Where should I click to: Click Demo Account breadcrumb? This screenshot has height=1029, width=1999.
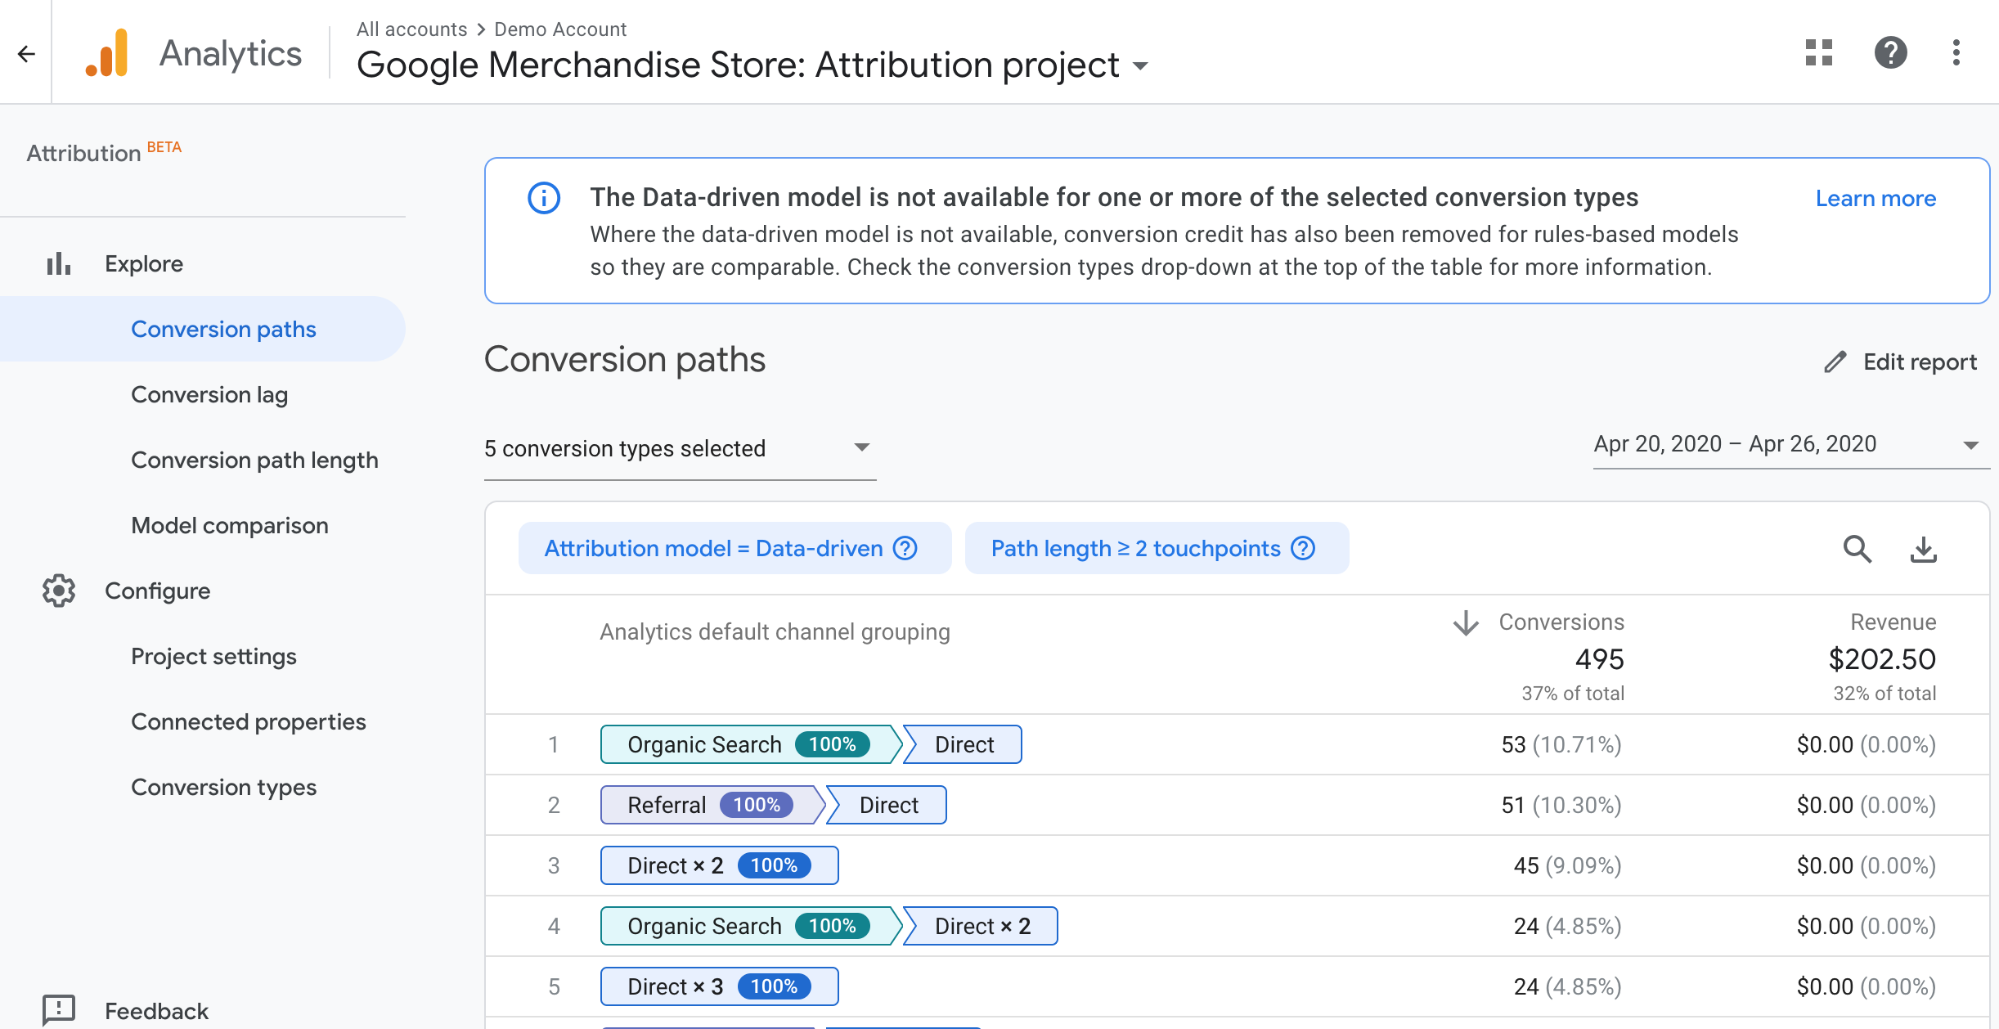click(x=560, y=29)
